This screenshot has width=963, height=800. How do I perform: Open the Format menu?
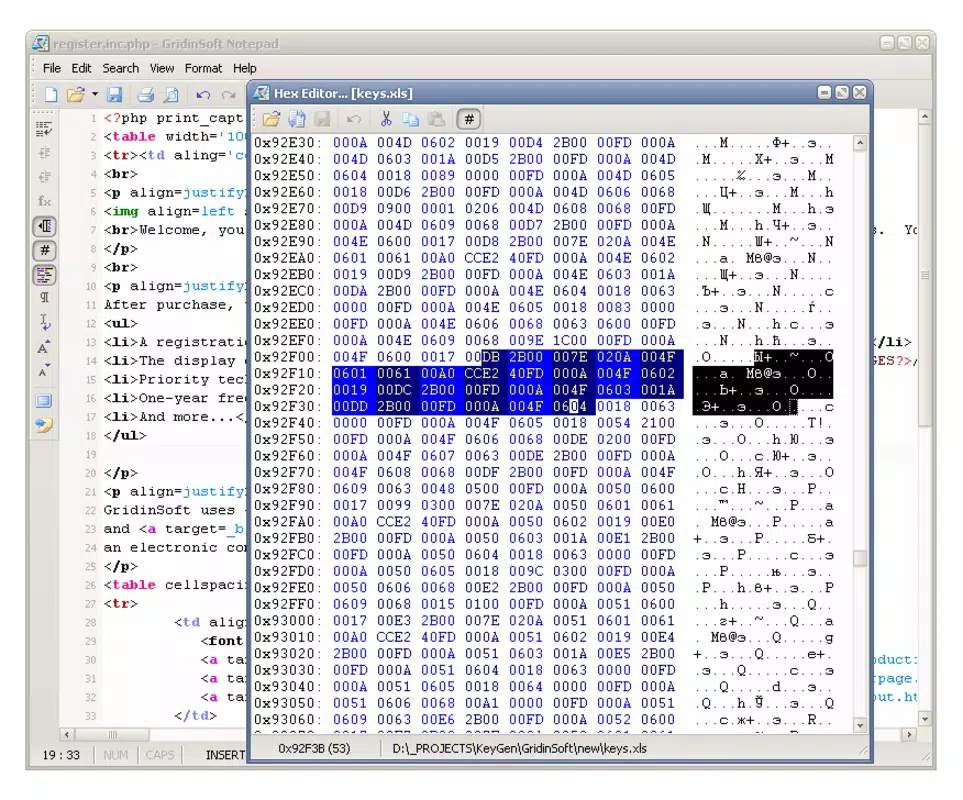(x=203, y=68)
